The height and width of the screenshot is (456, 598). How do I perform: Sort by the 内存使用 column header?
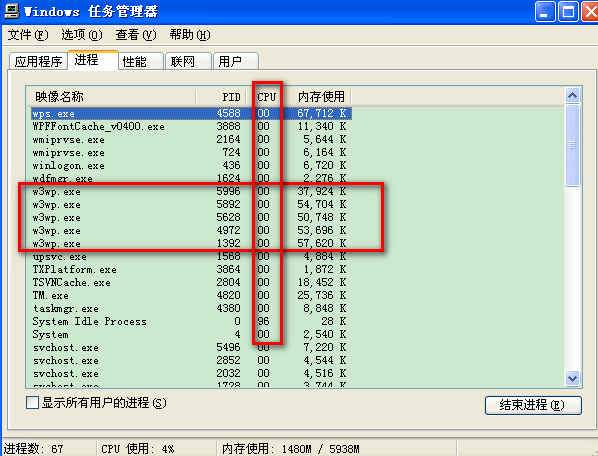[321, 97]
